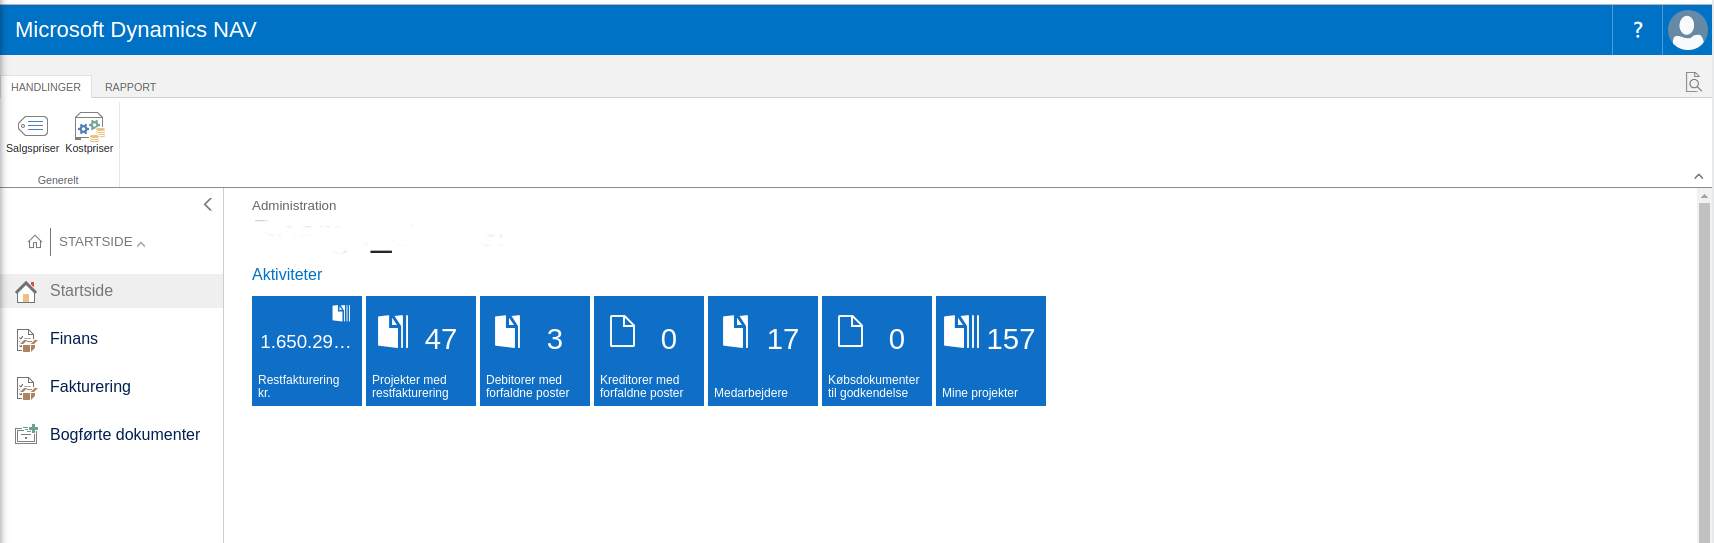Click the Mine projekter label
Screen dimensions: 1714x543
click(x=980, y=393)
